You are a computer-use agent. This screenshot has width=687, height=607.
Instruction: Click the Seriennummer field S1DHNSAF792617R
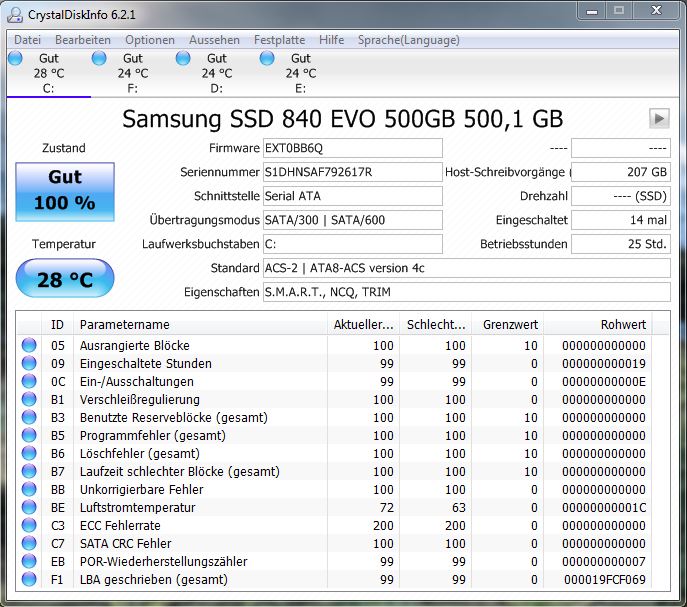[x=353, y=172]
